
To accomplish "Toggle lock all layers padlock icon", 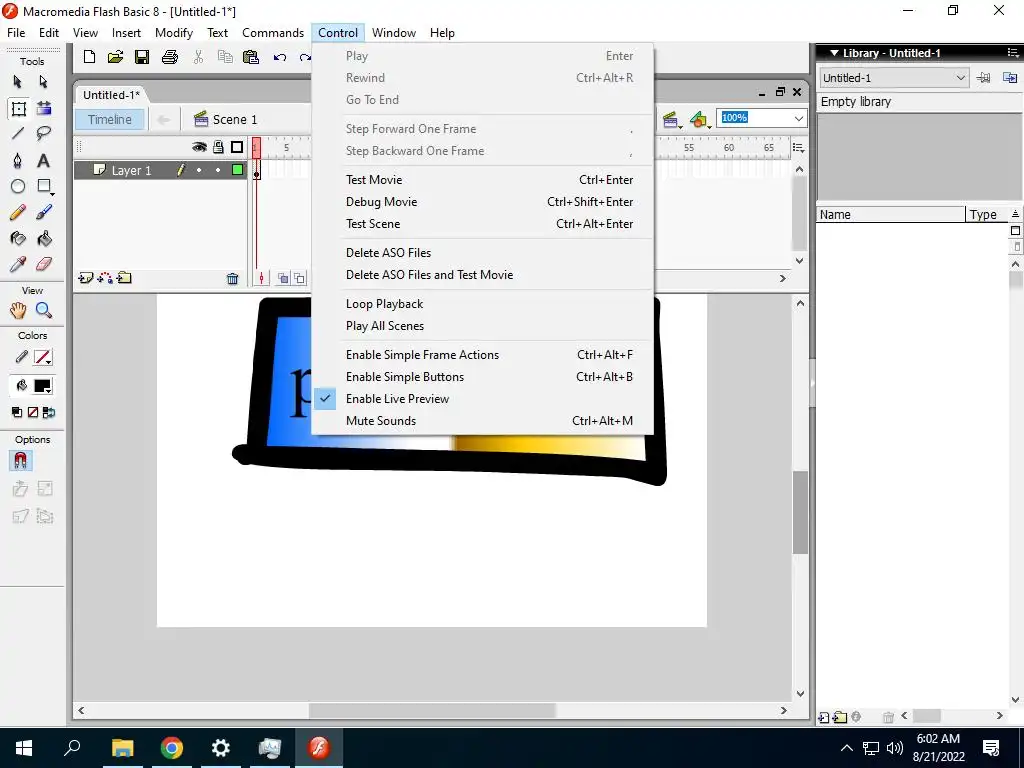I will pos(219,147).
